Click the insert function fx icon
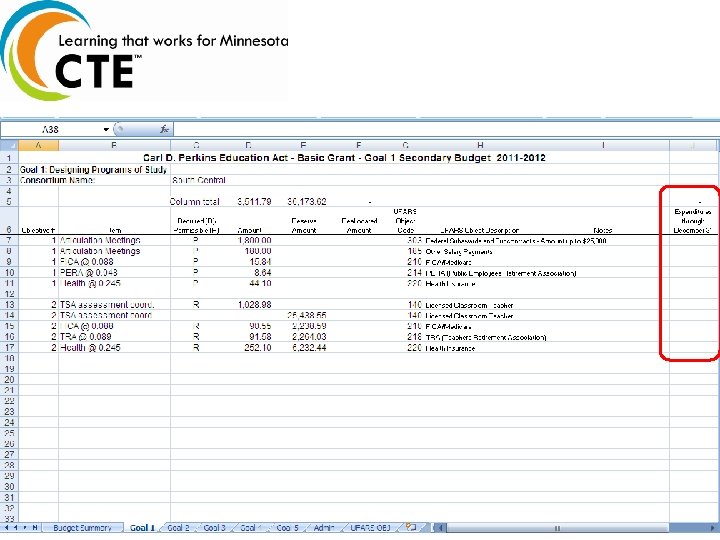Image resolution: width=720 pixels, height=540 pixels. 164,129
